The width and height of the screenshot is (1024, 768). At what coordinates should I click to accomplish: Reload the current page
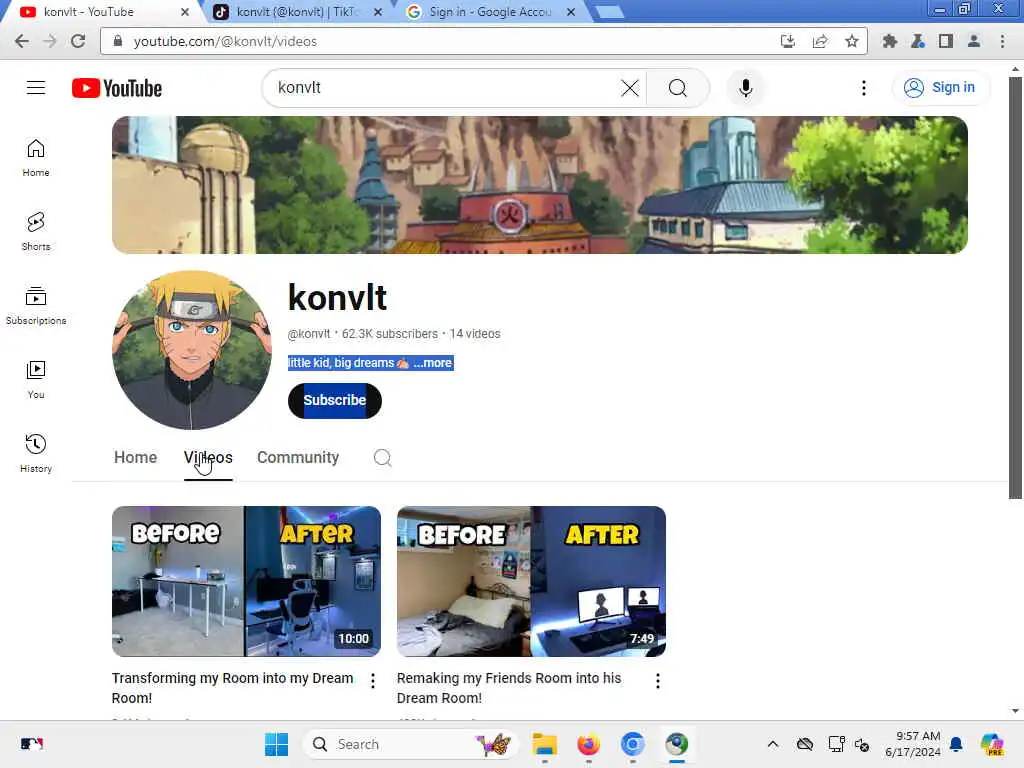[x=78, y=41]
